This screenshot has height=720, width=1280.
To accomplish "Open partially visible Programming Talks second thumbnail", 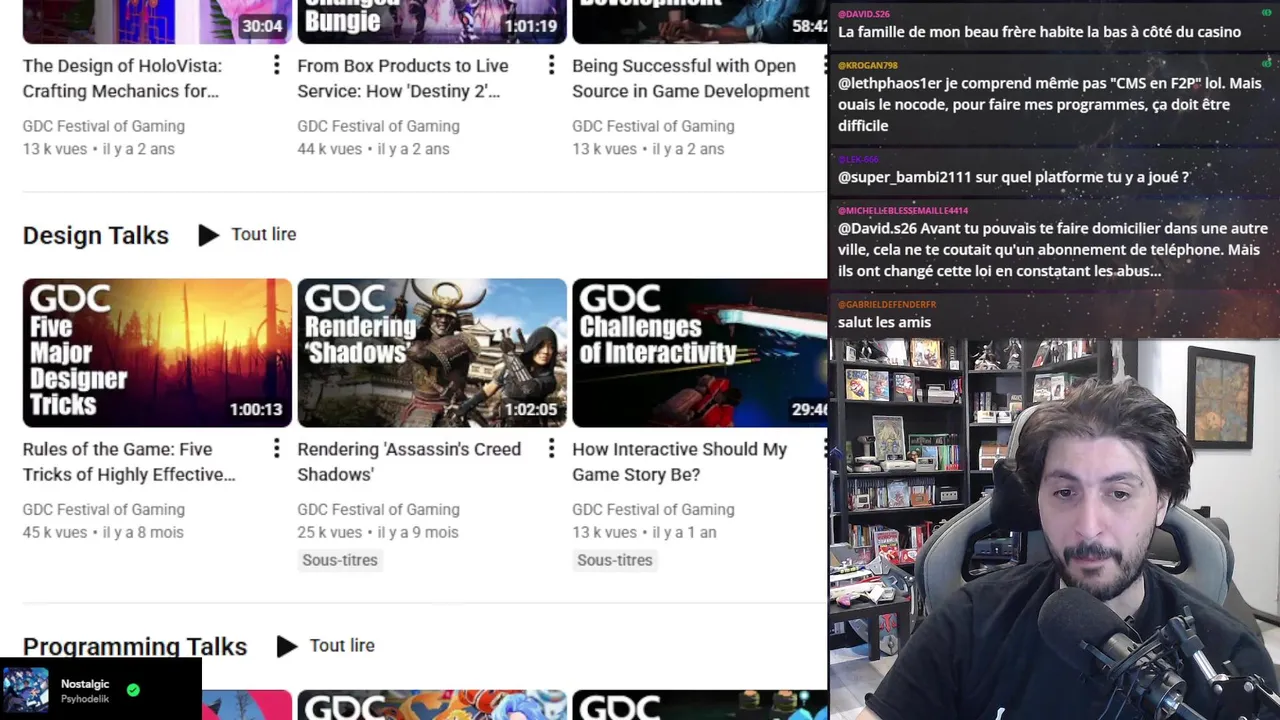I will [x=432, y=705].
